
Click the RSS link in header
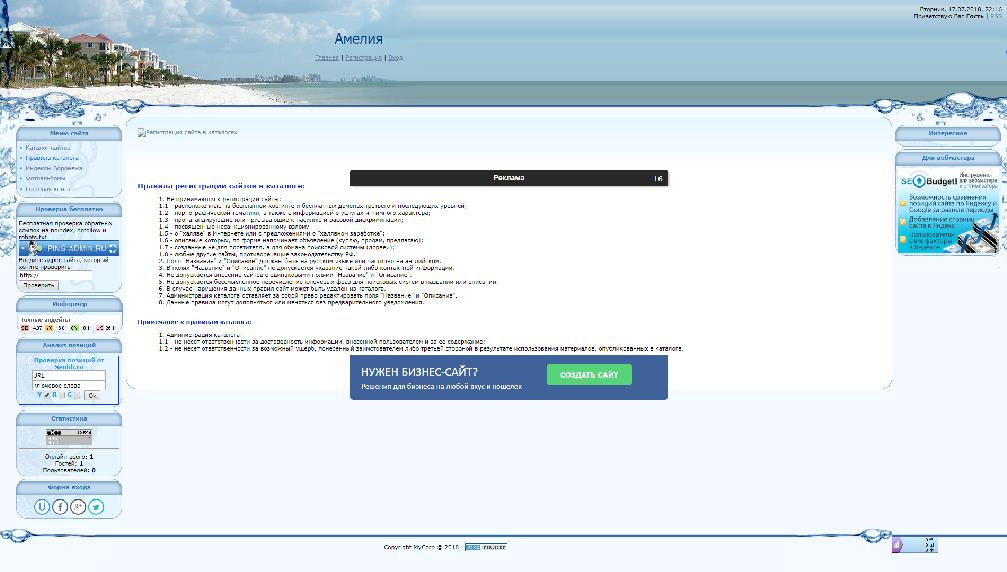[996, 18]
